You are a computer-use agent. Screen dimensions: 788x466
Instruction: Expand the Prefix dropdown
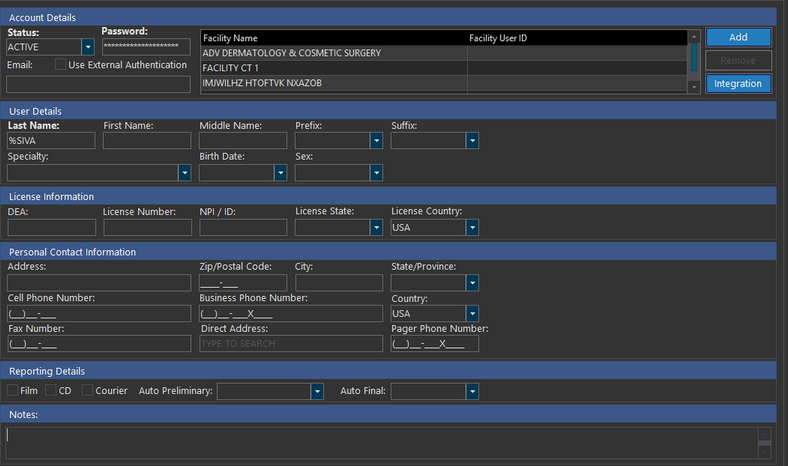pyautogui.click(x=376, y=142)
